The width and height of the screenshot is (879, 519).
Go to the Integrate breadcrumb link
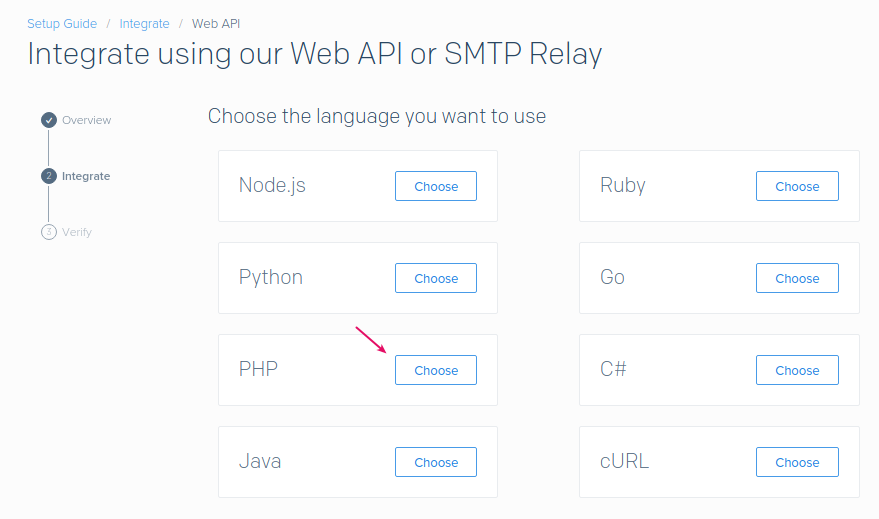point(144,23)
